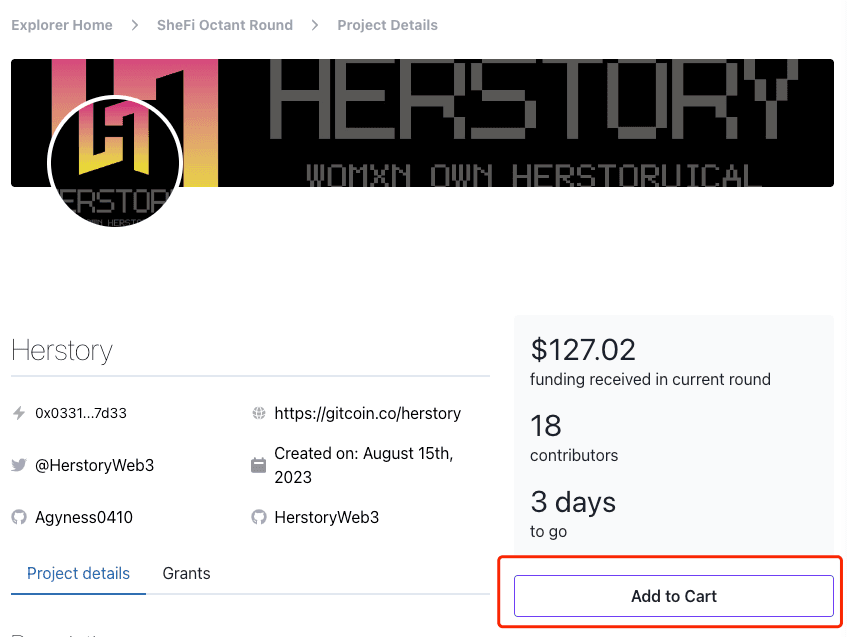Click the Herstory round profile logo

click(115, 162)
